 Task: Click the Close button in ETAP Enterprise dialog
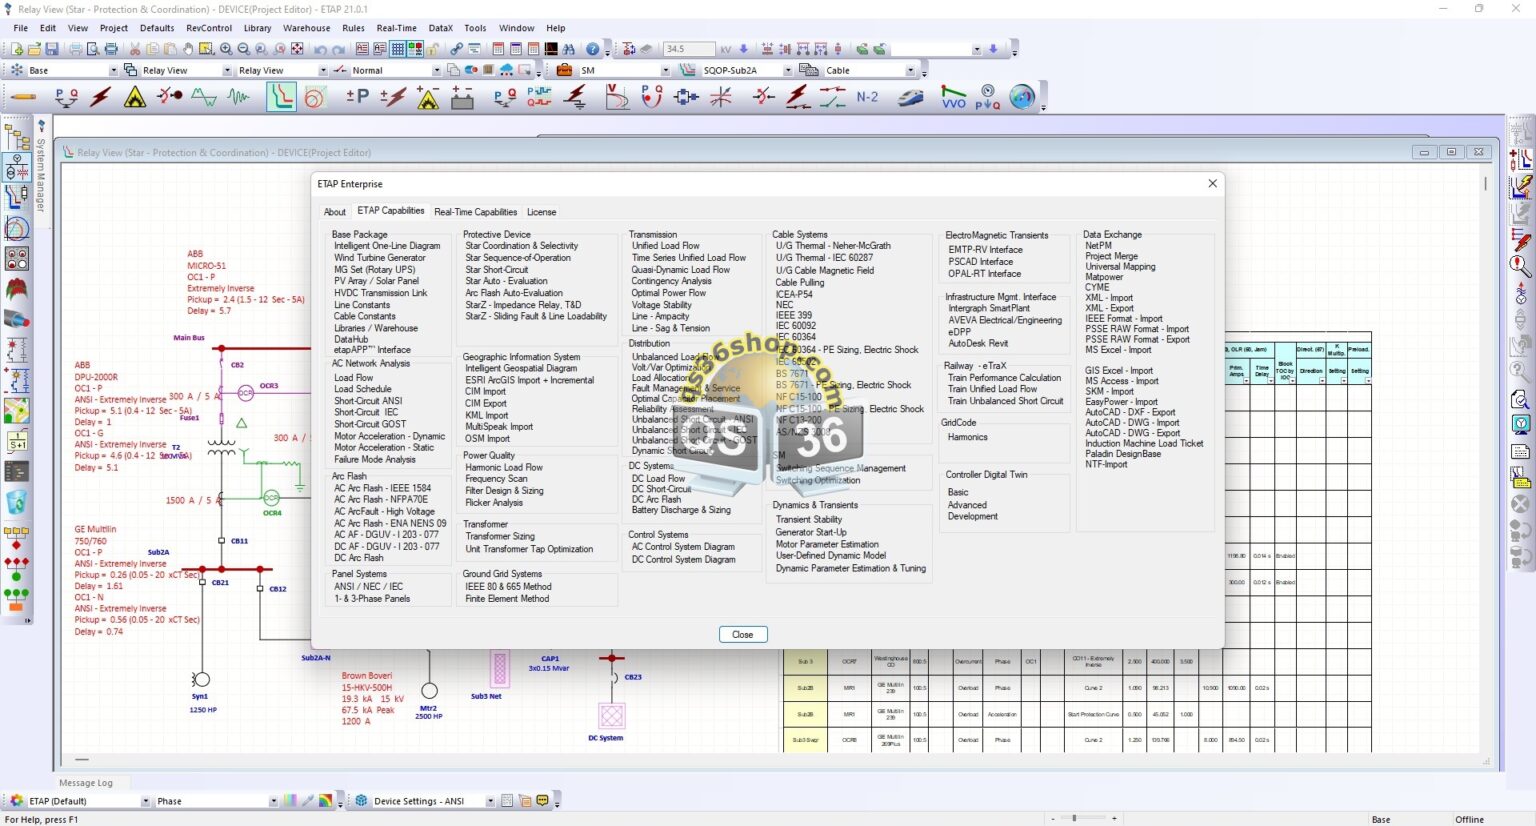(x=742, y=635)
